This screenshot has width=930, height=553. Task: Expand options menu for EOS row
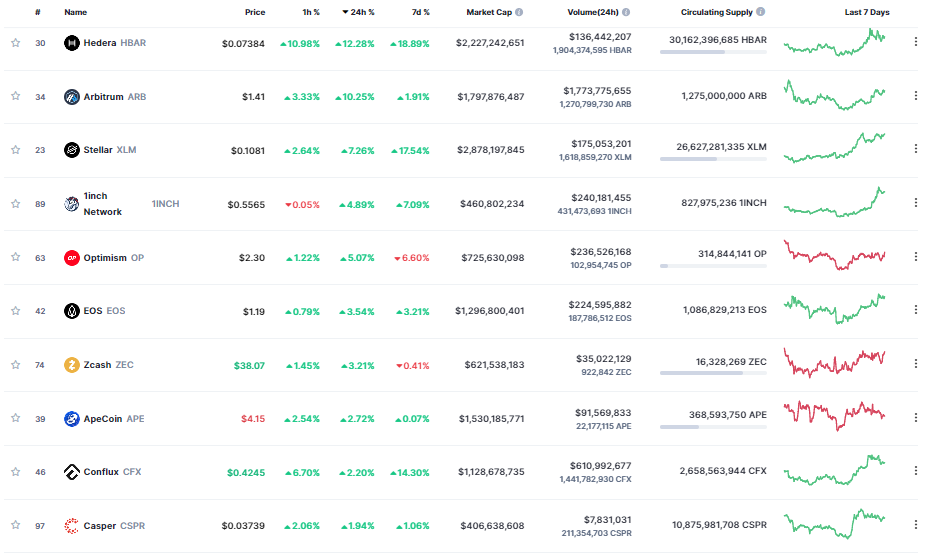click(915, 310)
